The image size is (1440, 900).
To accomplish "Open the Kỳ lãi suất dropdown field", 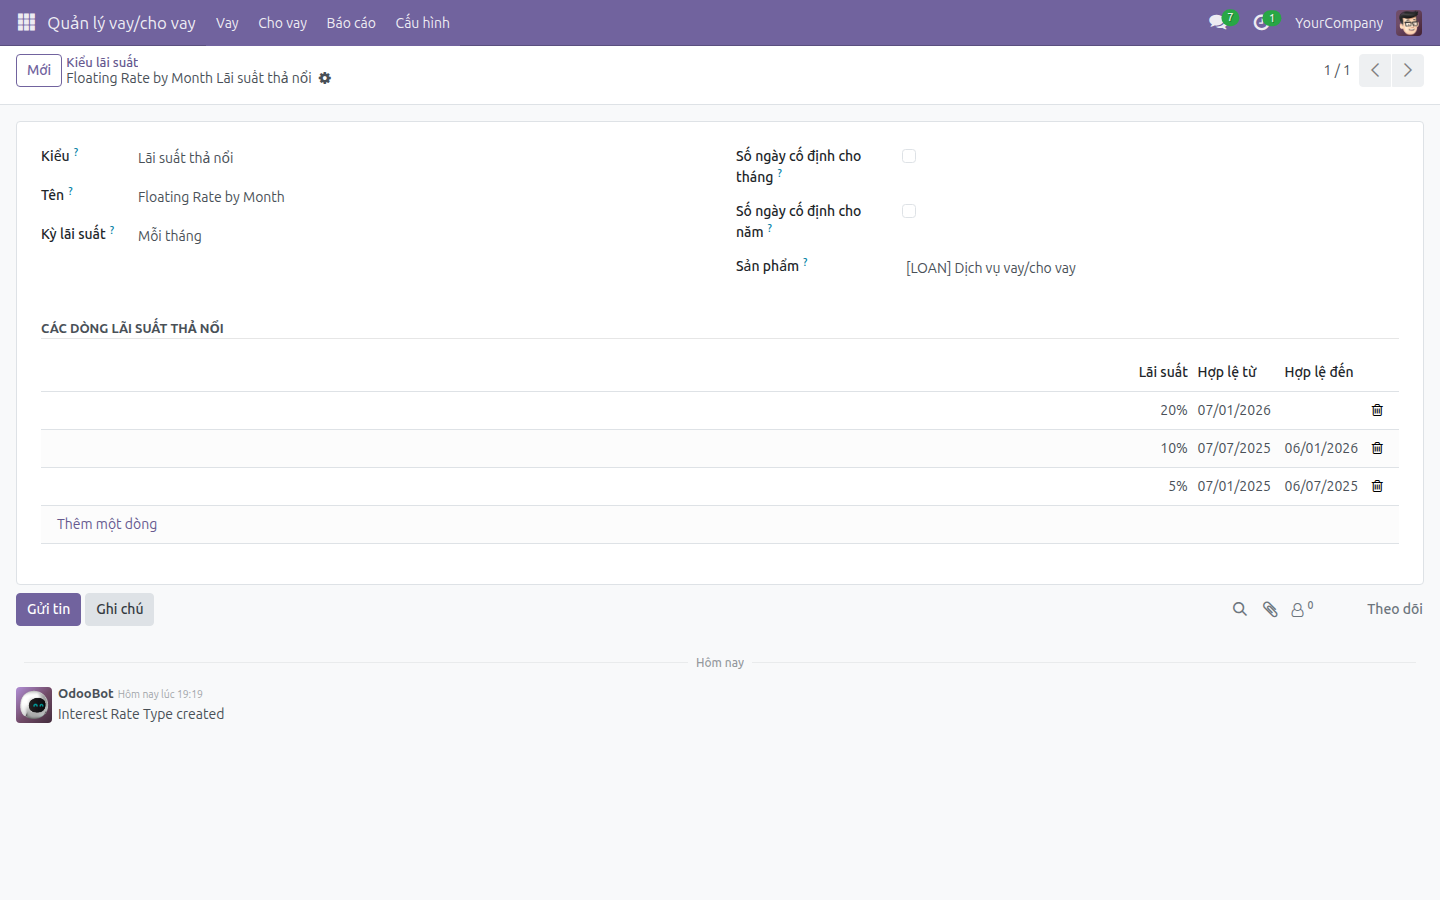I will pos(413,236).
